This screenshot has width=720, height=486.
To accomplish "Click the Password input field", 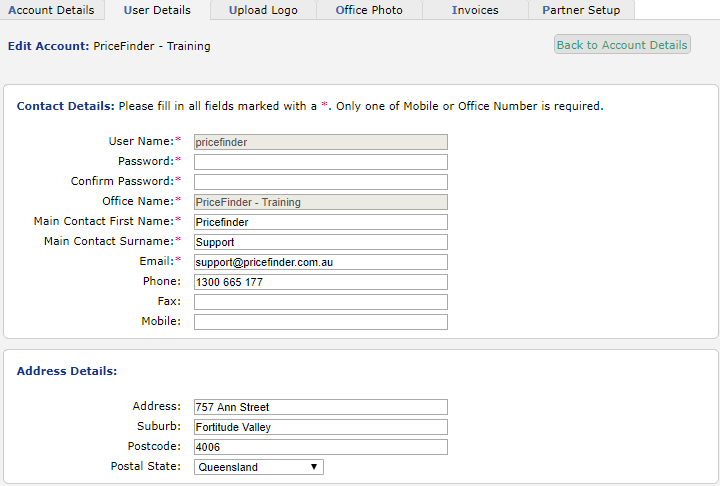I will (321, 162).
